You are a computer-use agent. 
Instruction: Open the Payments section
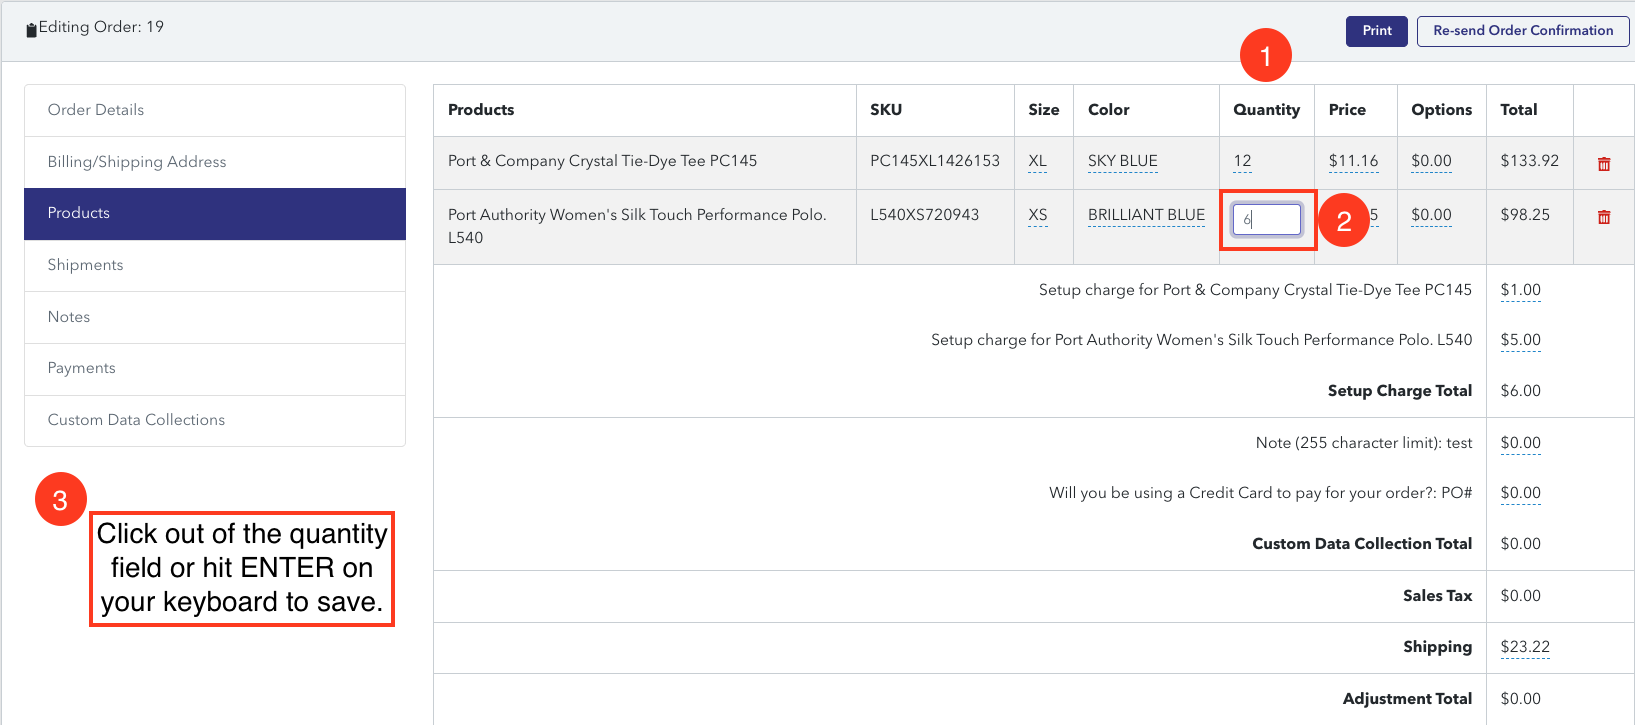tap(215, 368)
